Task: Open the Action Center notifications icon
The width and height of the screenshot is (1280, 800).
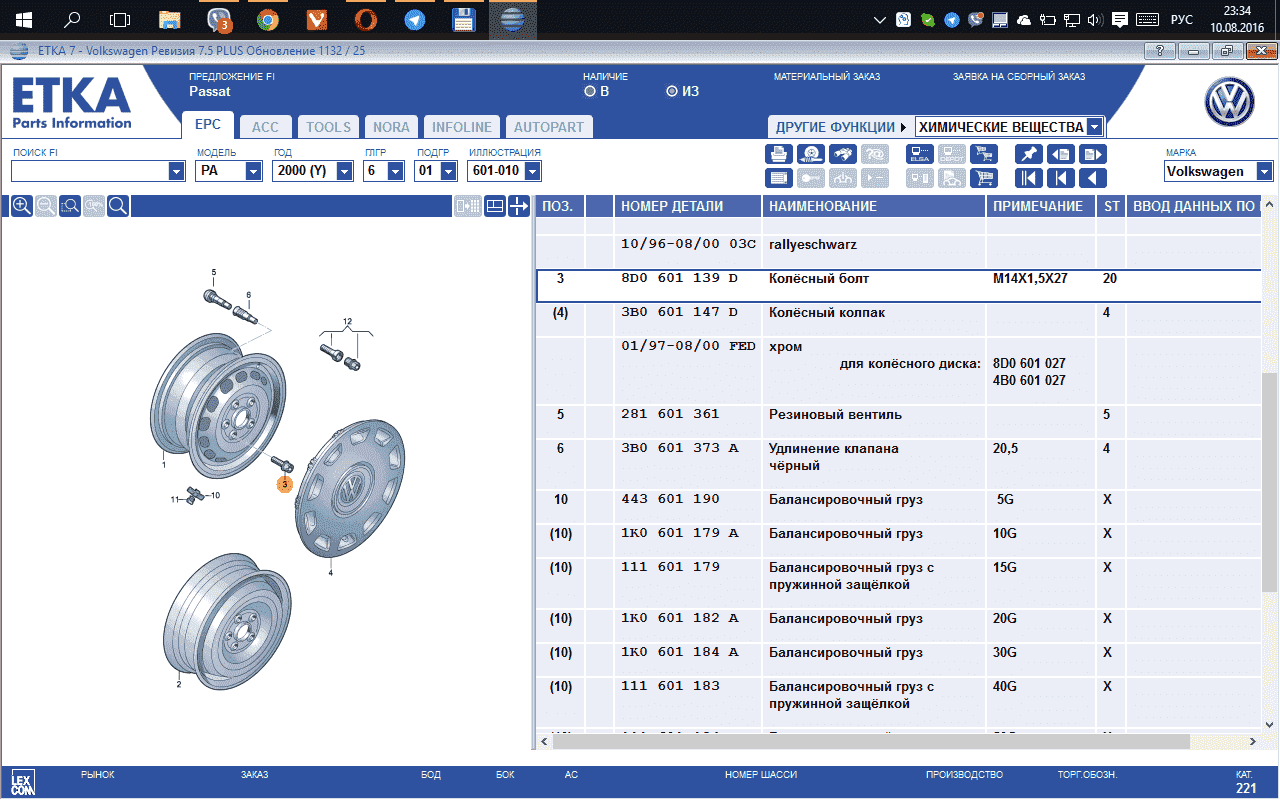Action: (1120, 19)
